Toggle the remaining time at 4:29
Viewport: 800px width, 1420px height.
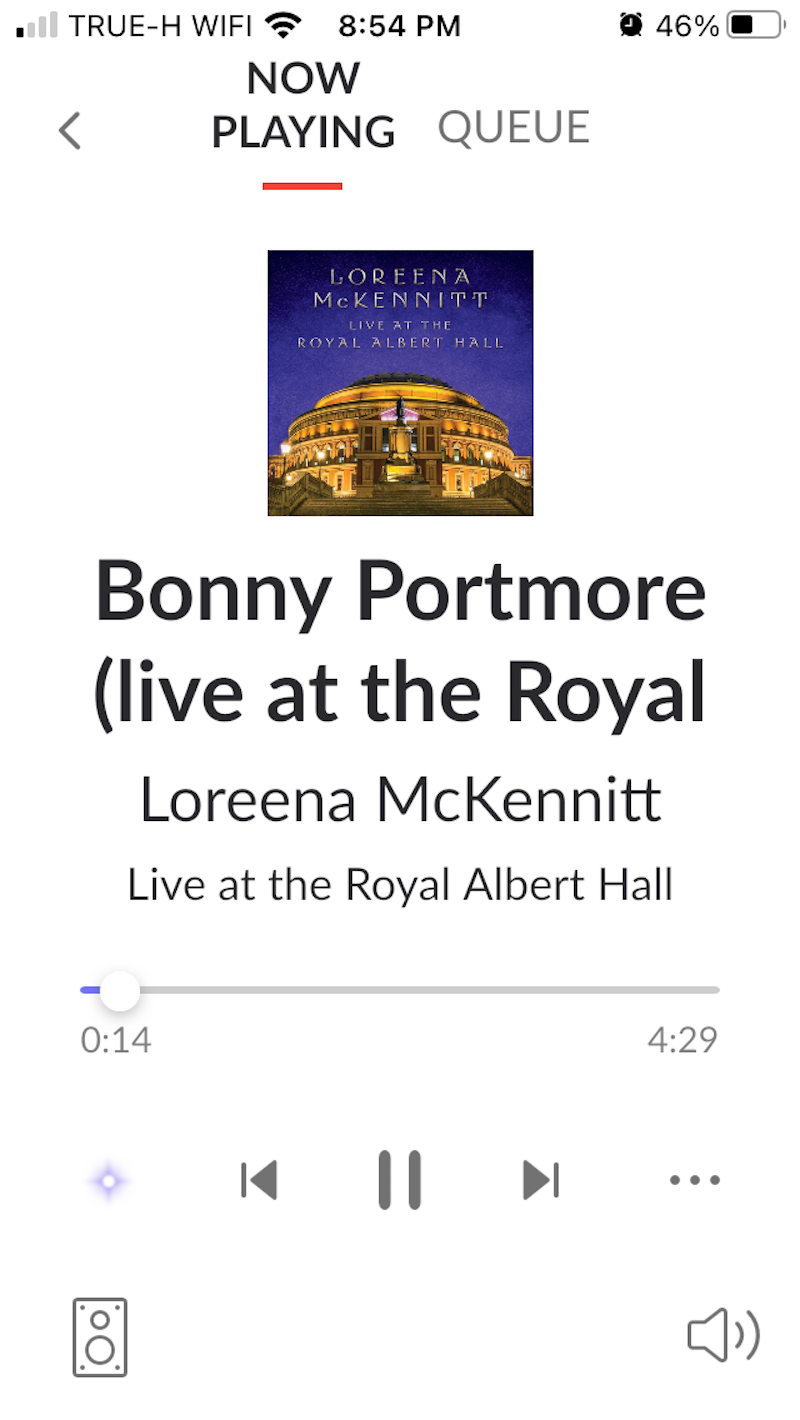(x=683, y=1040)
